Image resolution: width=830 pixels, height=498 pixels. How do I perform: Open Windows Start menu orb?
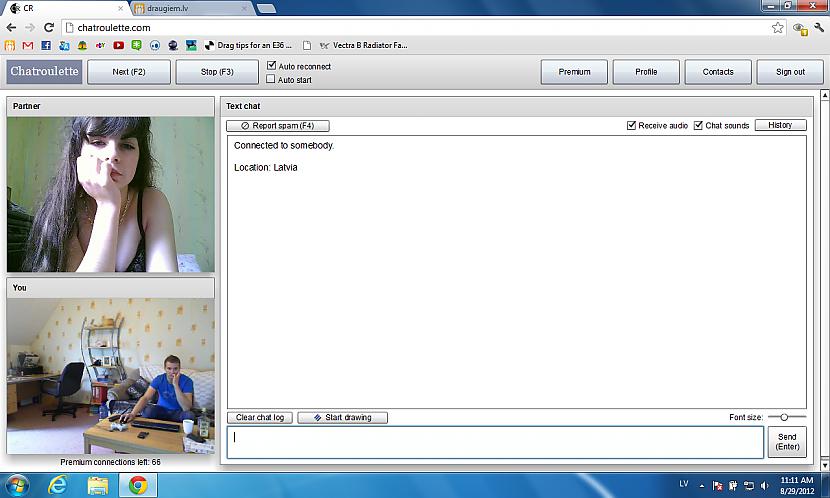[16, 485]
